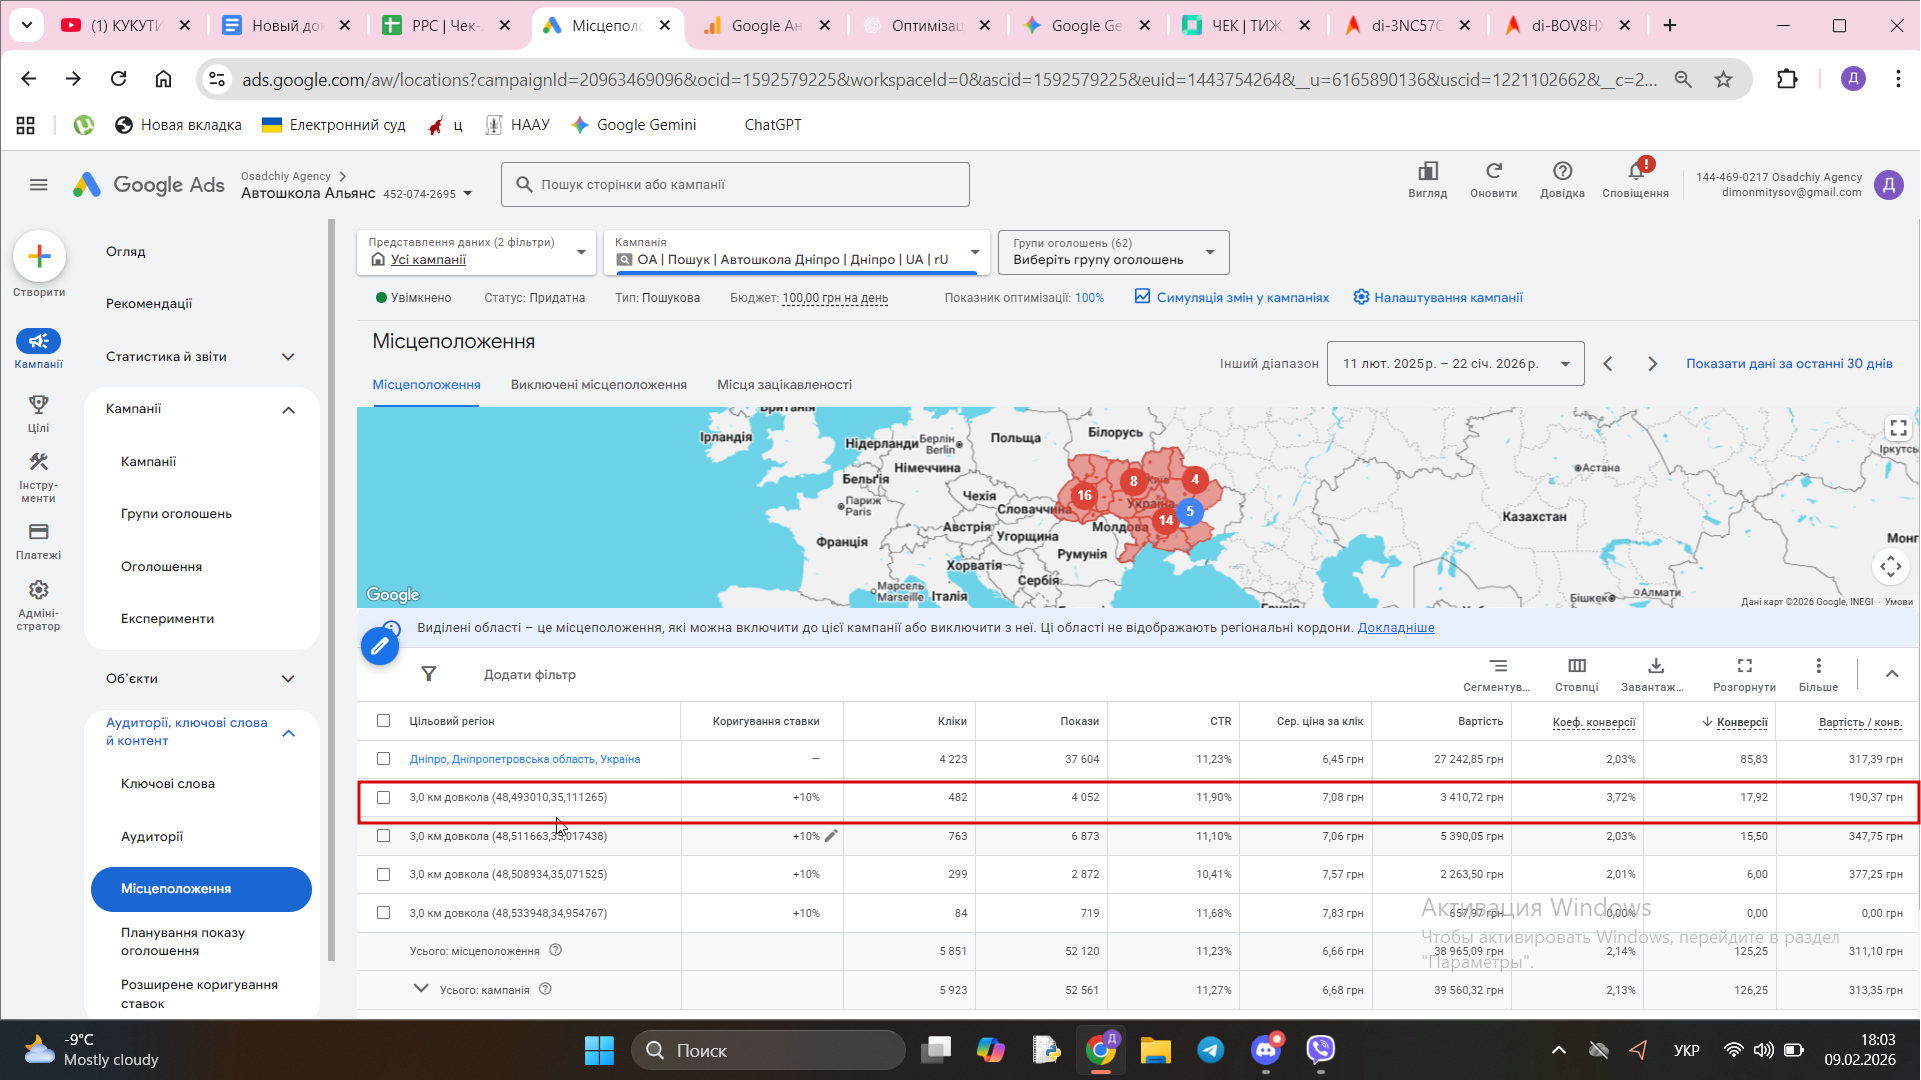Click the filter funnel icon

[429, 674]
